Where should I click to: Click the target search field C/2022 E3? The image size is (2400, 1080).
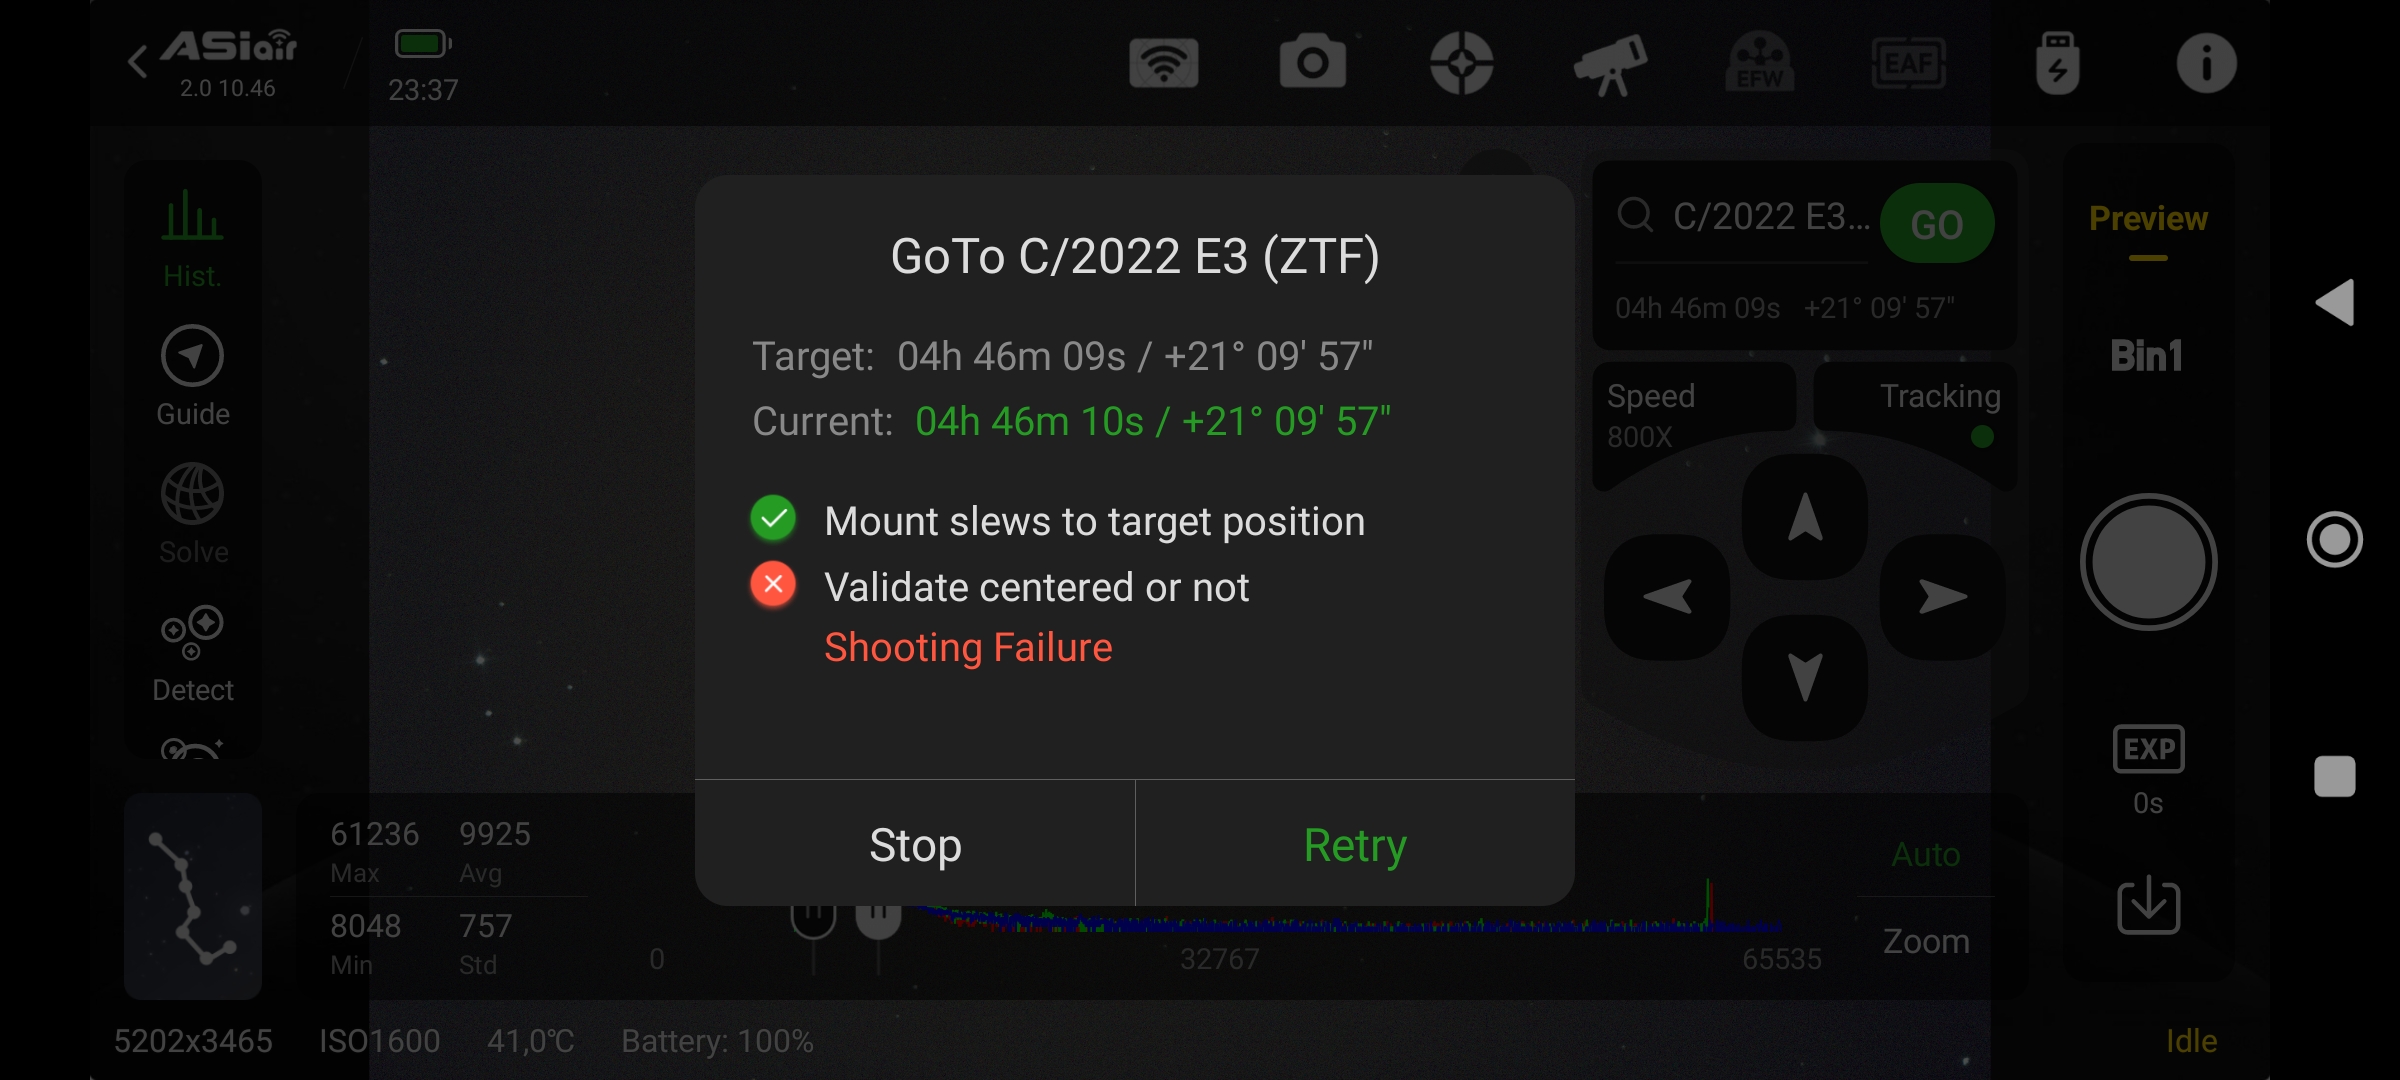[x=1768, y=217]
